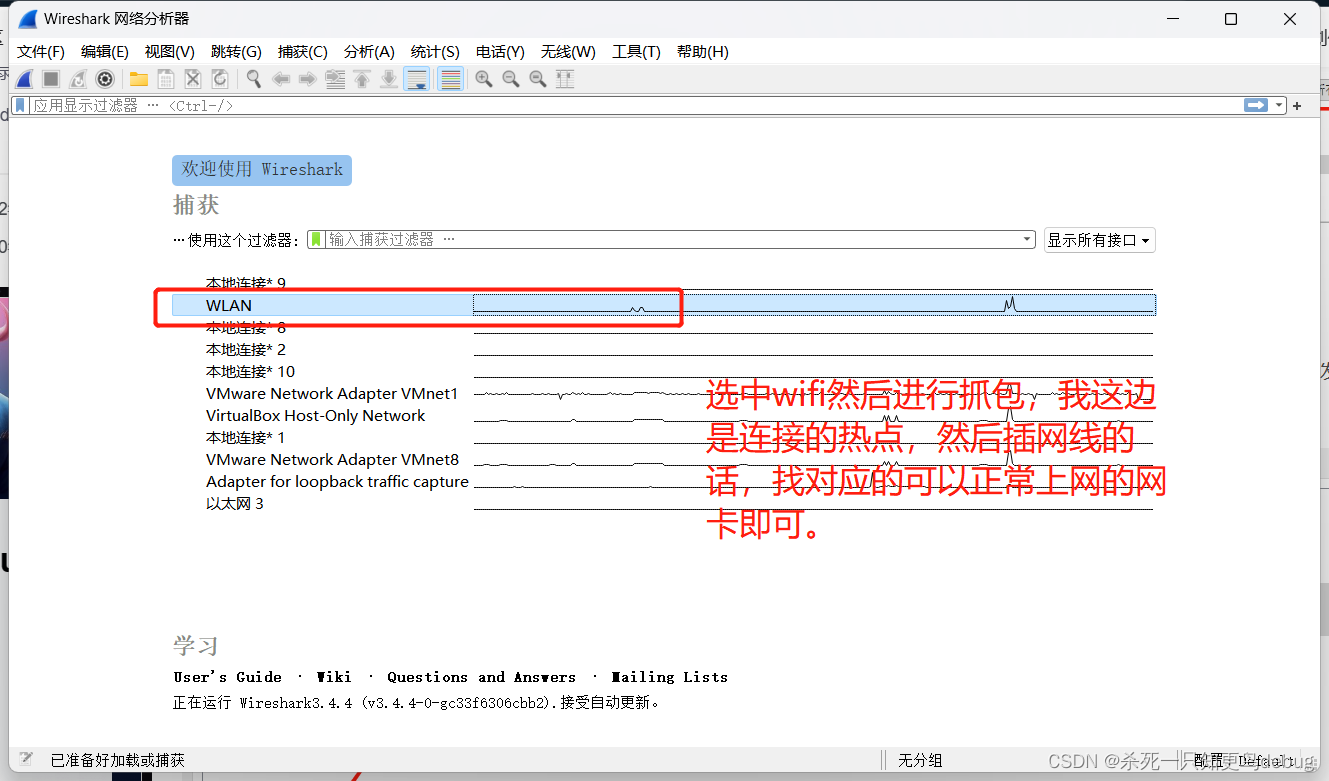Open the 显示所有接口 dropdown
Image resolution: width=1329 pixels, height=781 pixels.
point(1099,240)
